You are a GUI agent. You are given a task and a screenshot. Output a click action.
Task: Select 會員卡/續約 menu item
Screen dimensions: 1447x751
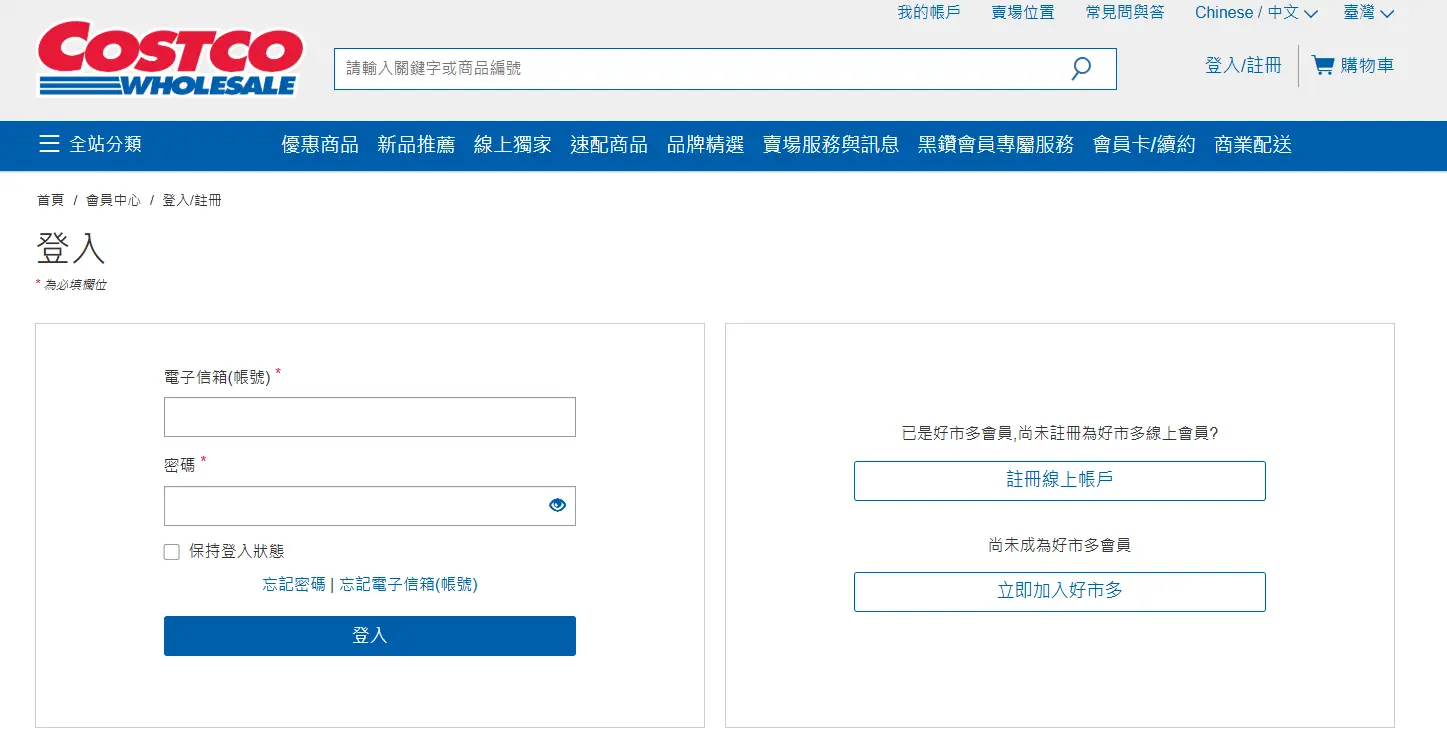click(x=1144, y=145)
